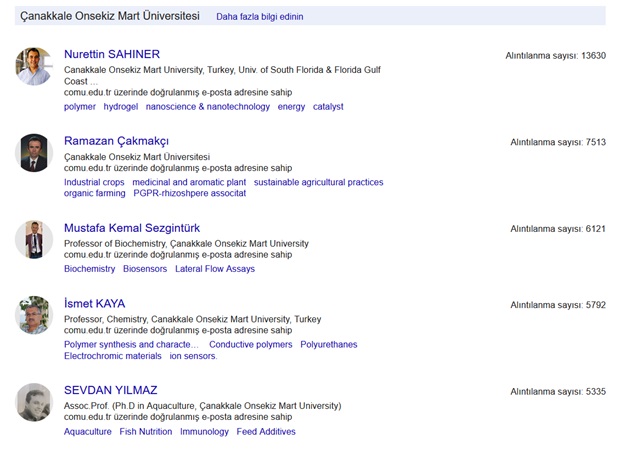The width and height of the screenshot is (620, 450).
Task: Click the 'nanoscience & nanotechnology' tag
Action: [208, 107]
